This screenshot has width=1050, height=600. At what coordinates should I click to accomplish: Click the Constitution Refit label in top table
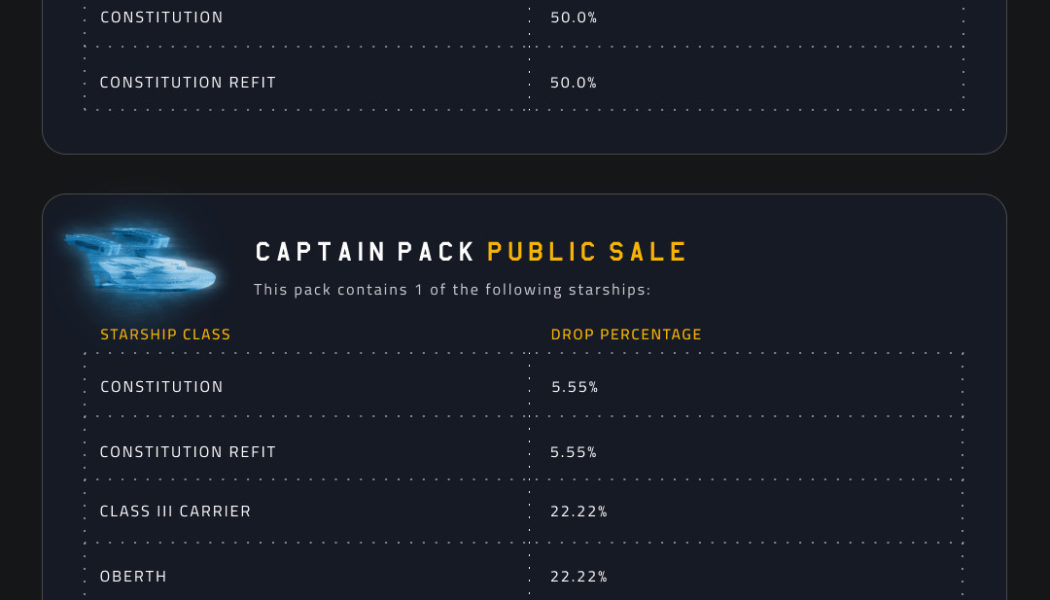tap(188, 82)
